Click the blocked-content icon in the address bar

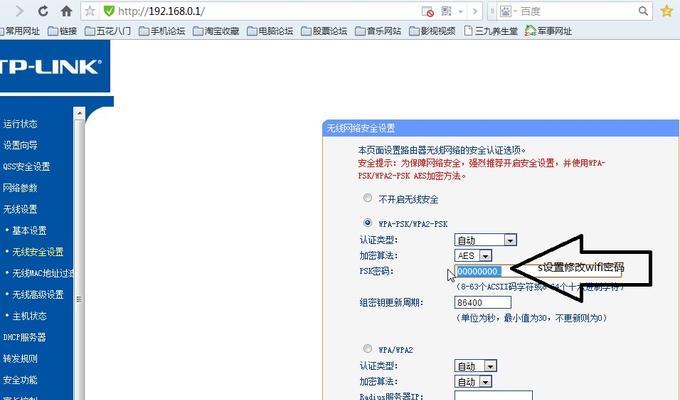pos(428,11)
